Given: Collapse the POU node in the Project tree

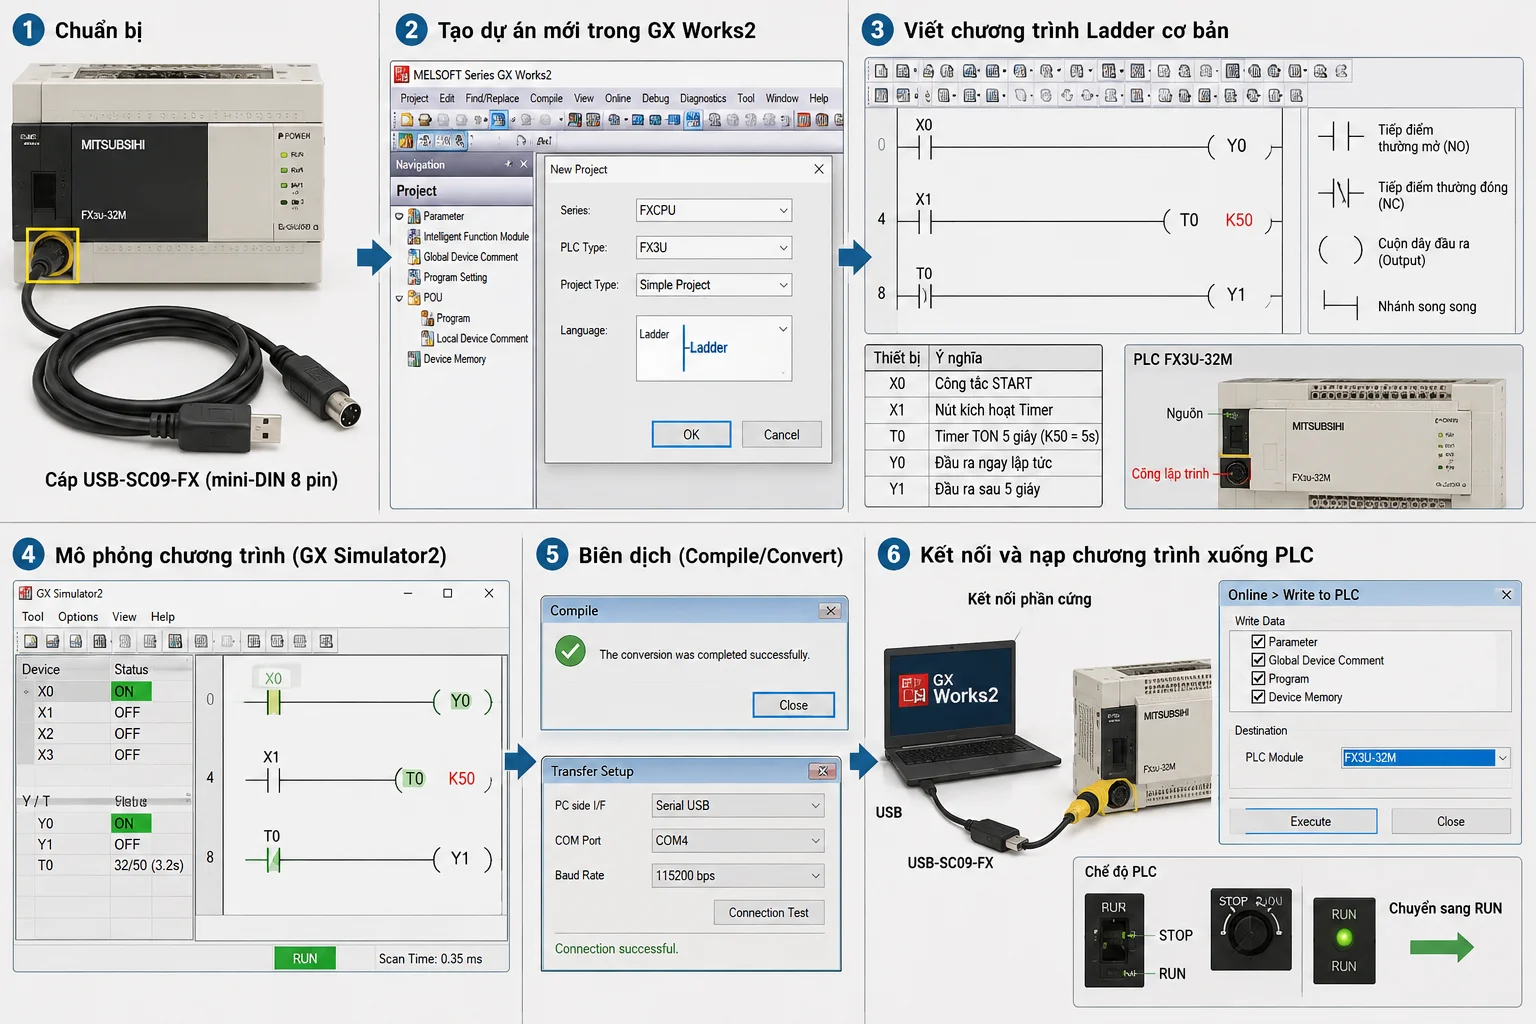Looking at the screenshot, I should coord(399,298).
